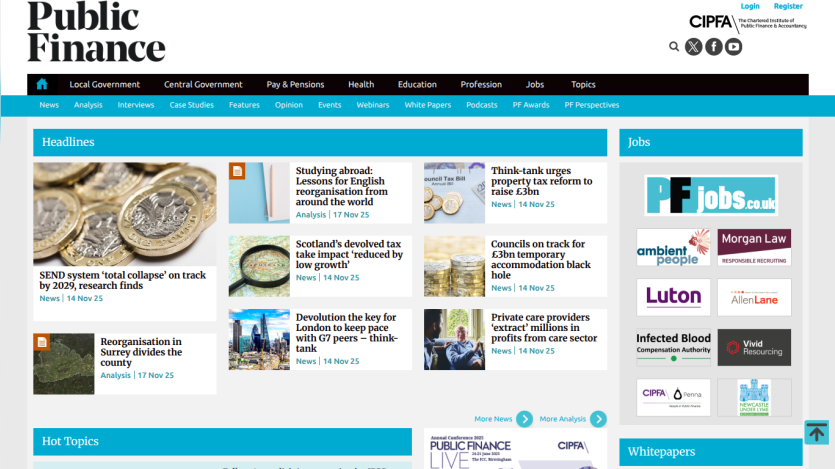
Task: Open Education menu item
Action: click(x=417, y=84)
